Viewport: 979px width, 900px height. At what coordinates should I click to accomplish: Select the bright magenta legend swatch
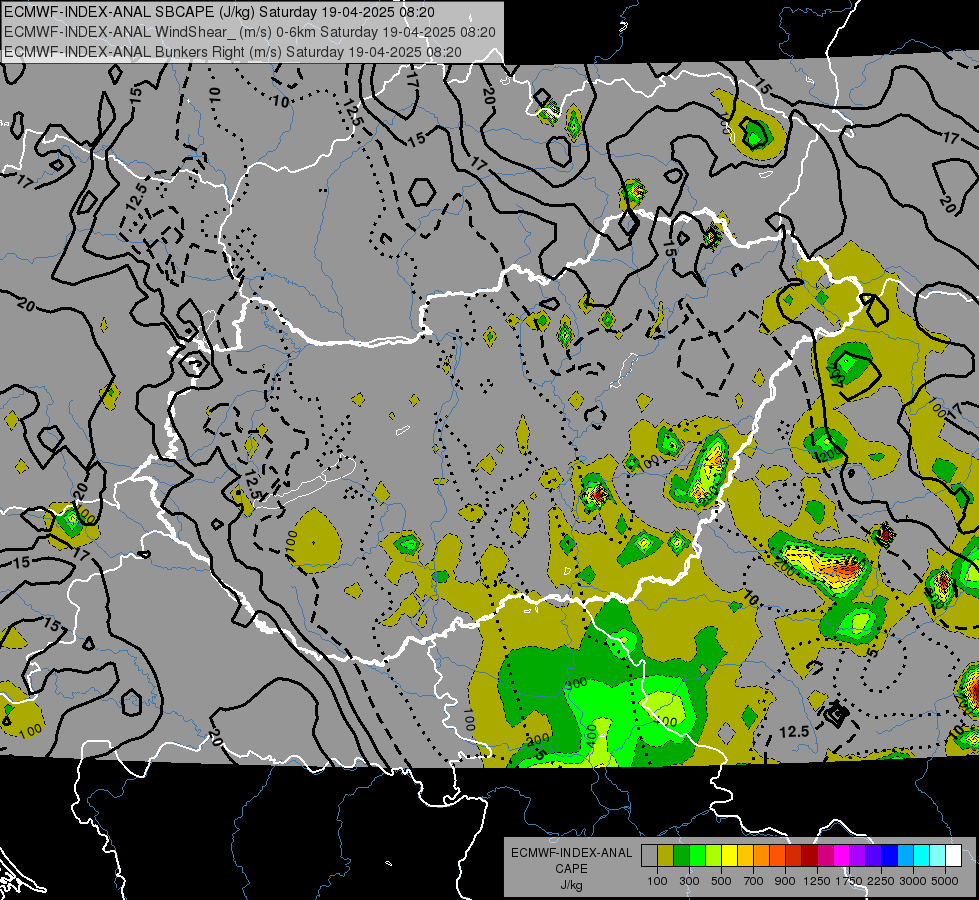pos(842,856)
